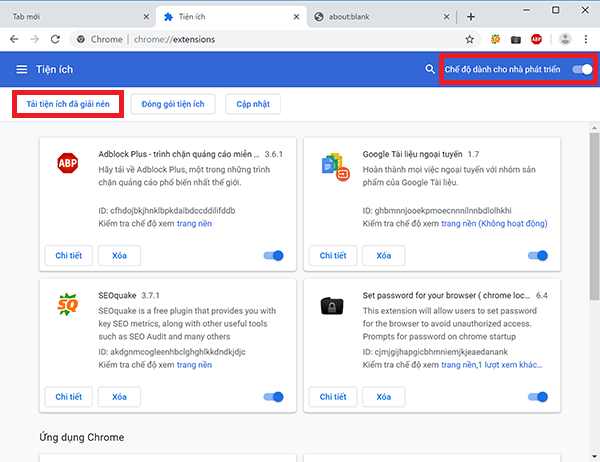This screenshot has width=600, height=462.
Task: Open Chi tiết for Set password extension
Action: pos(333,397)
